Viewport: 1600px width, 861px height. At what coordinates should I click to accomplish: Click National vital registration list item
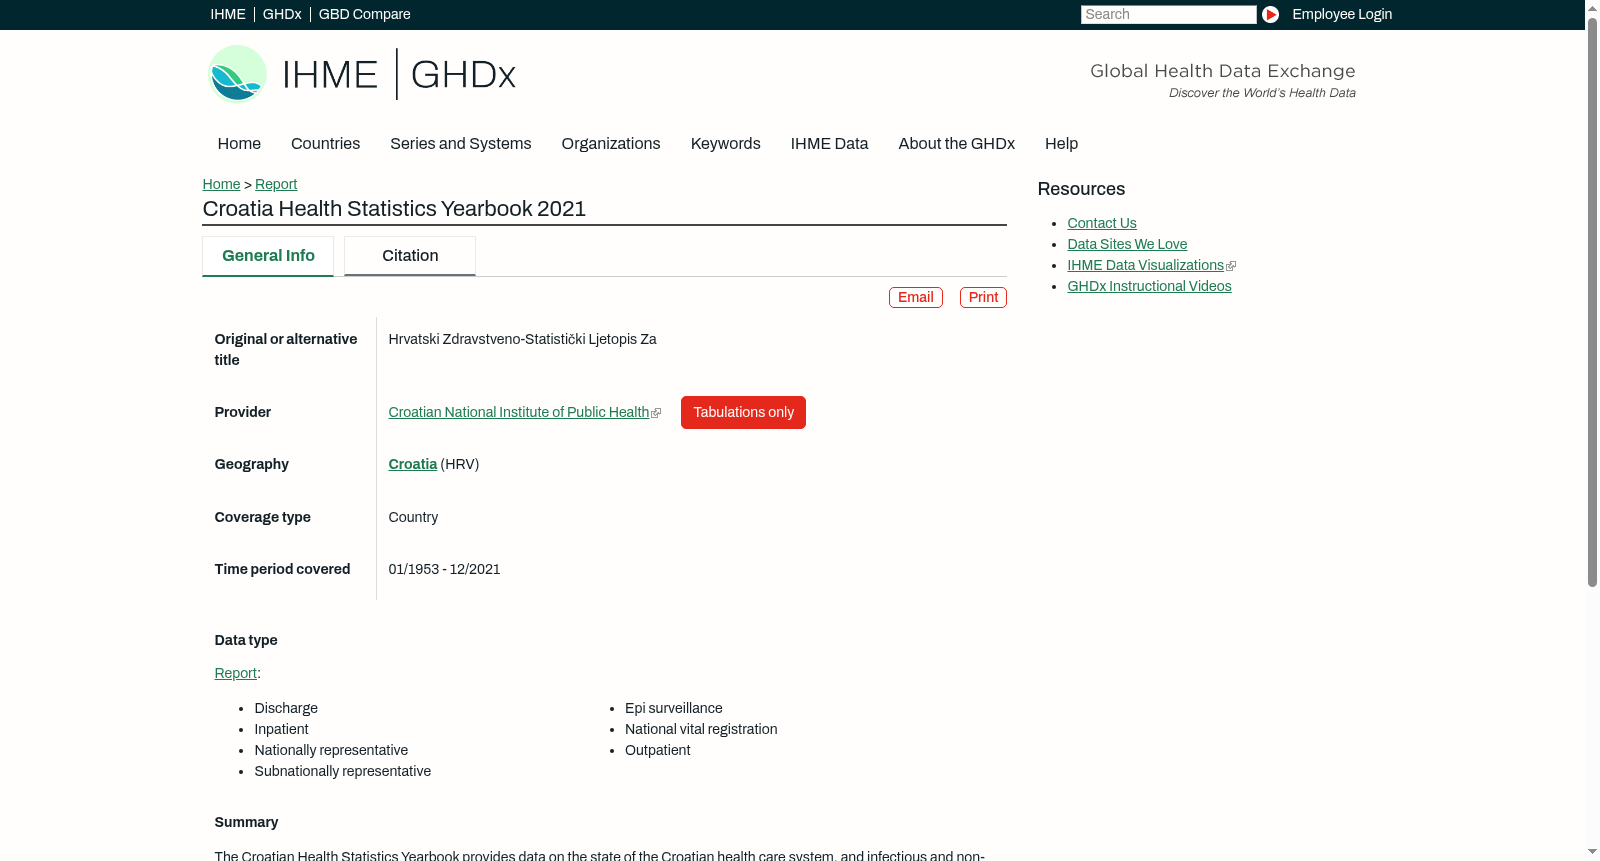(x=701, y=729)
